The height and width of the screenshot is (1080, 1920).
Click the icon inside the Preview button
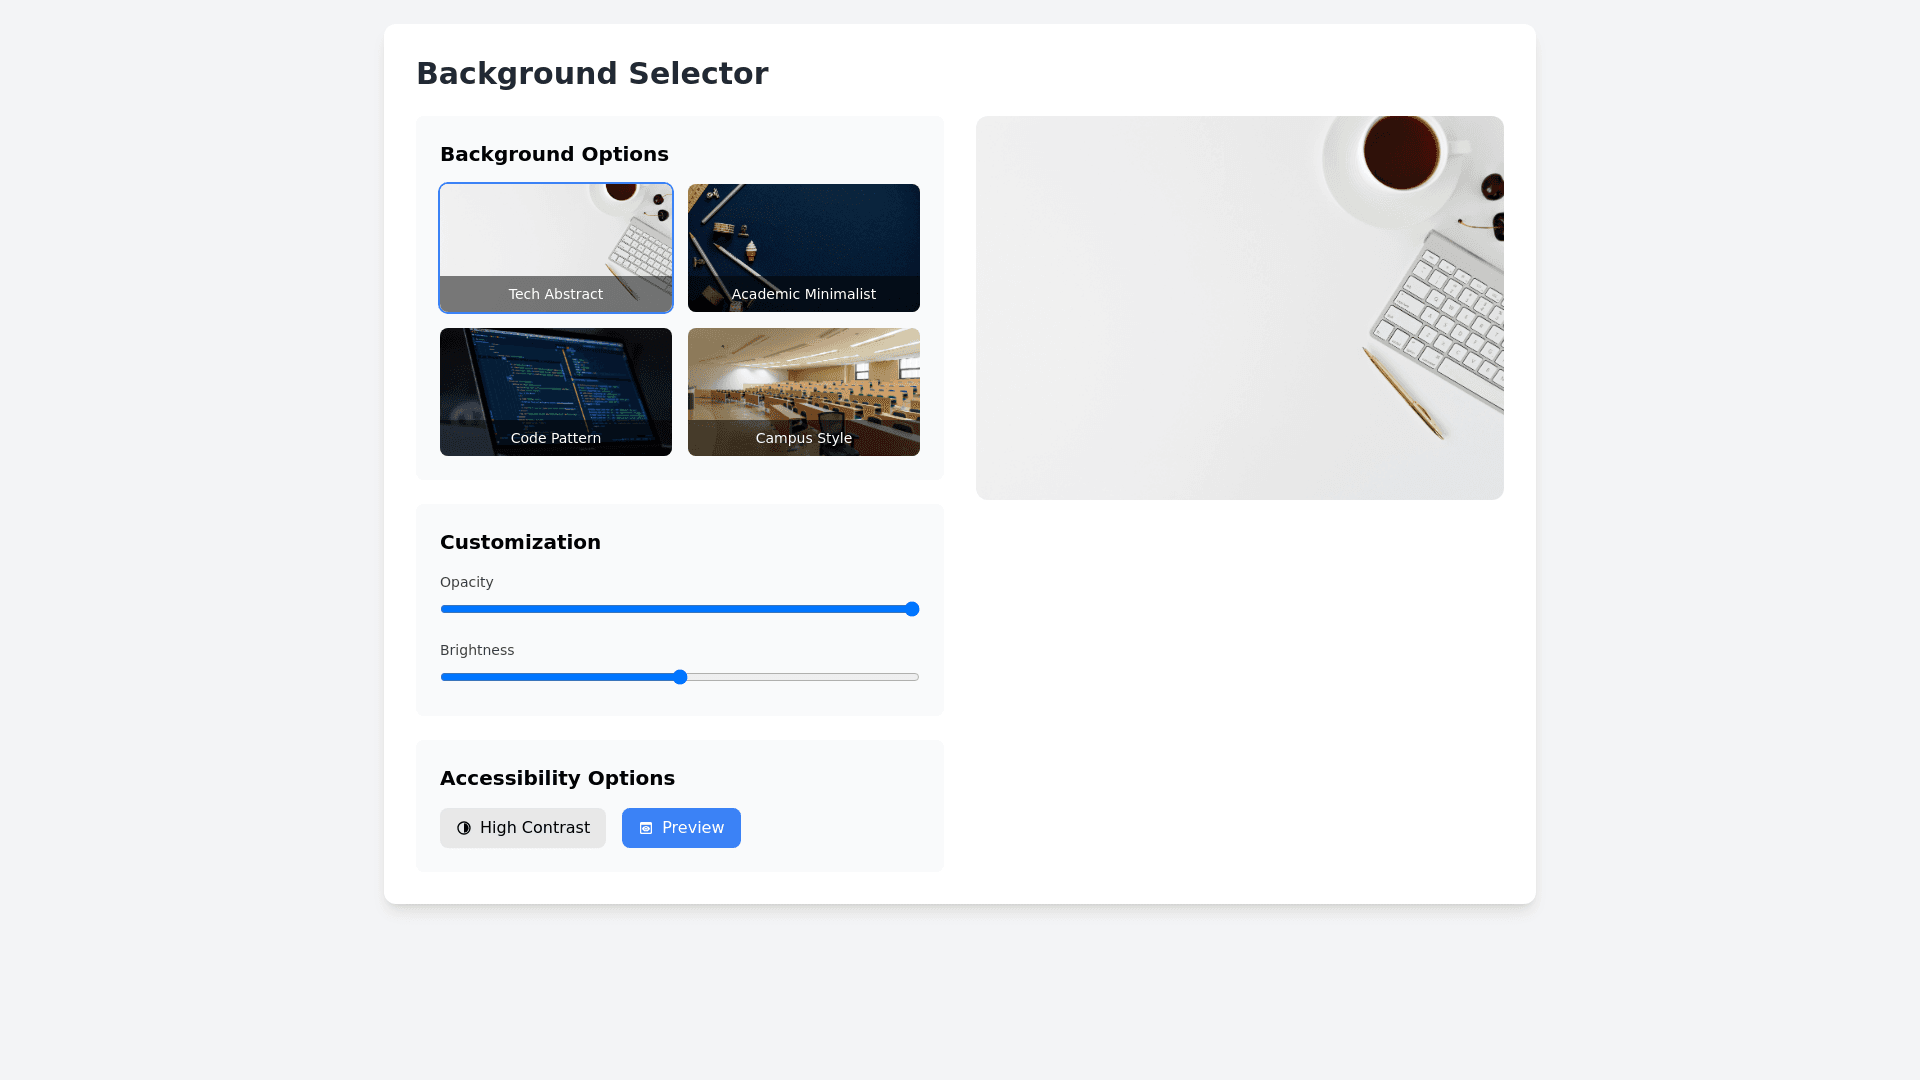646,828
